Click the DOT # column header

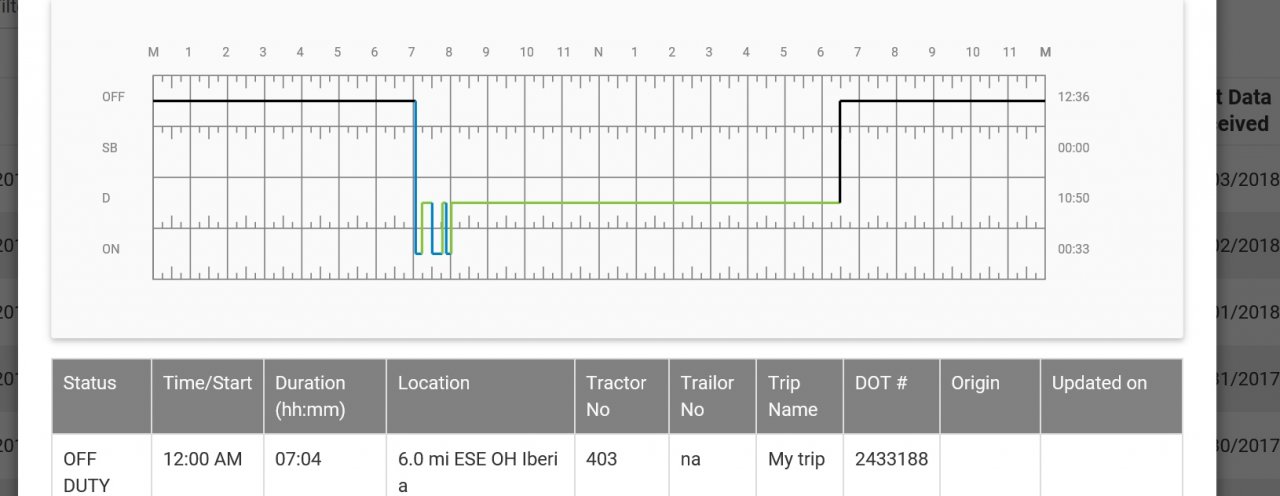(882, 383)
